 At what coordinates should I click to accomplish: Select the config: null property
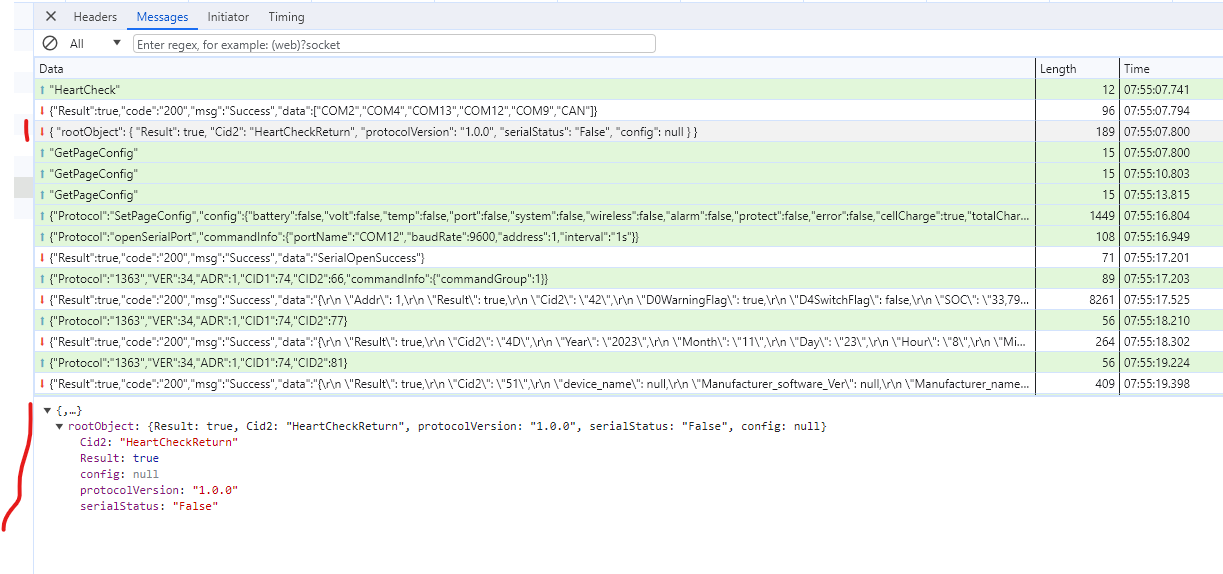pos(119,474)
